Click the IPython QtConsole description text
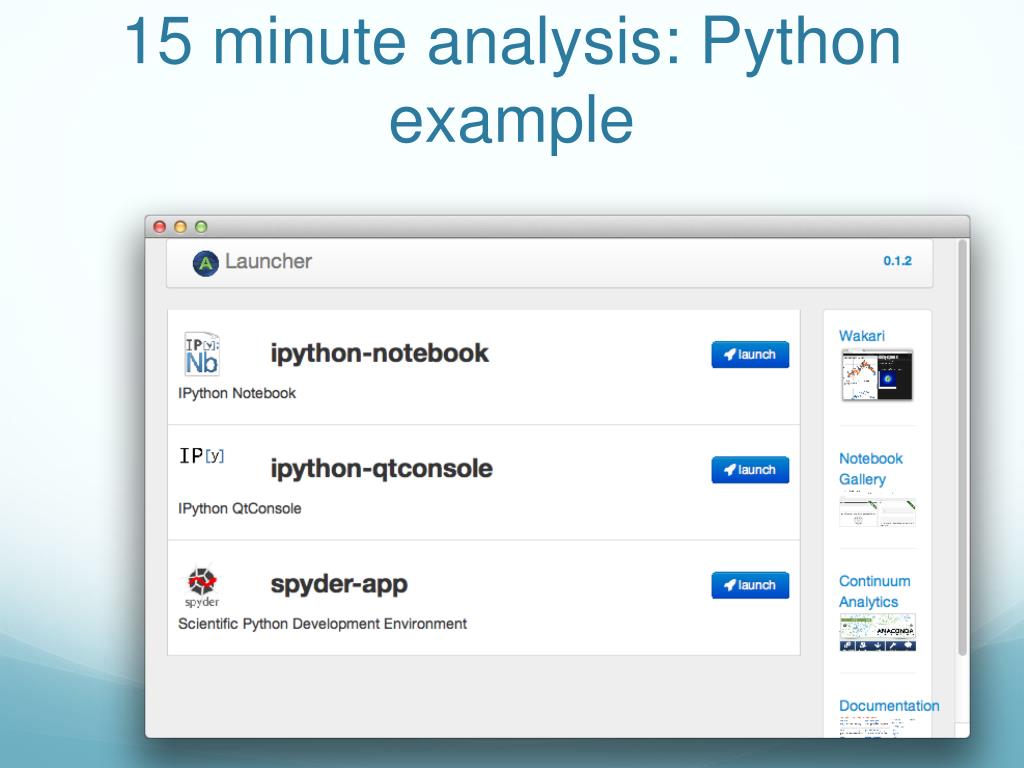This screenshot has width=1024, height=768. click(x=240, y=509)
